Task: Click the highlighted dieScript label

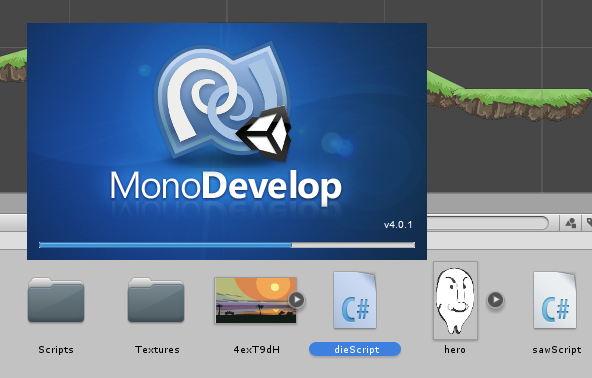Action: 355,349
